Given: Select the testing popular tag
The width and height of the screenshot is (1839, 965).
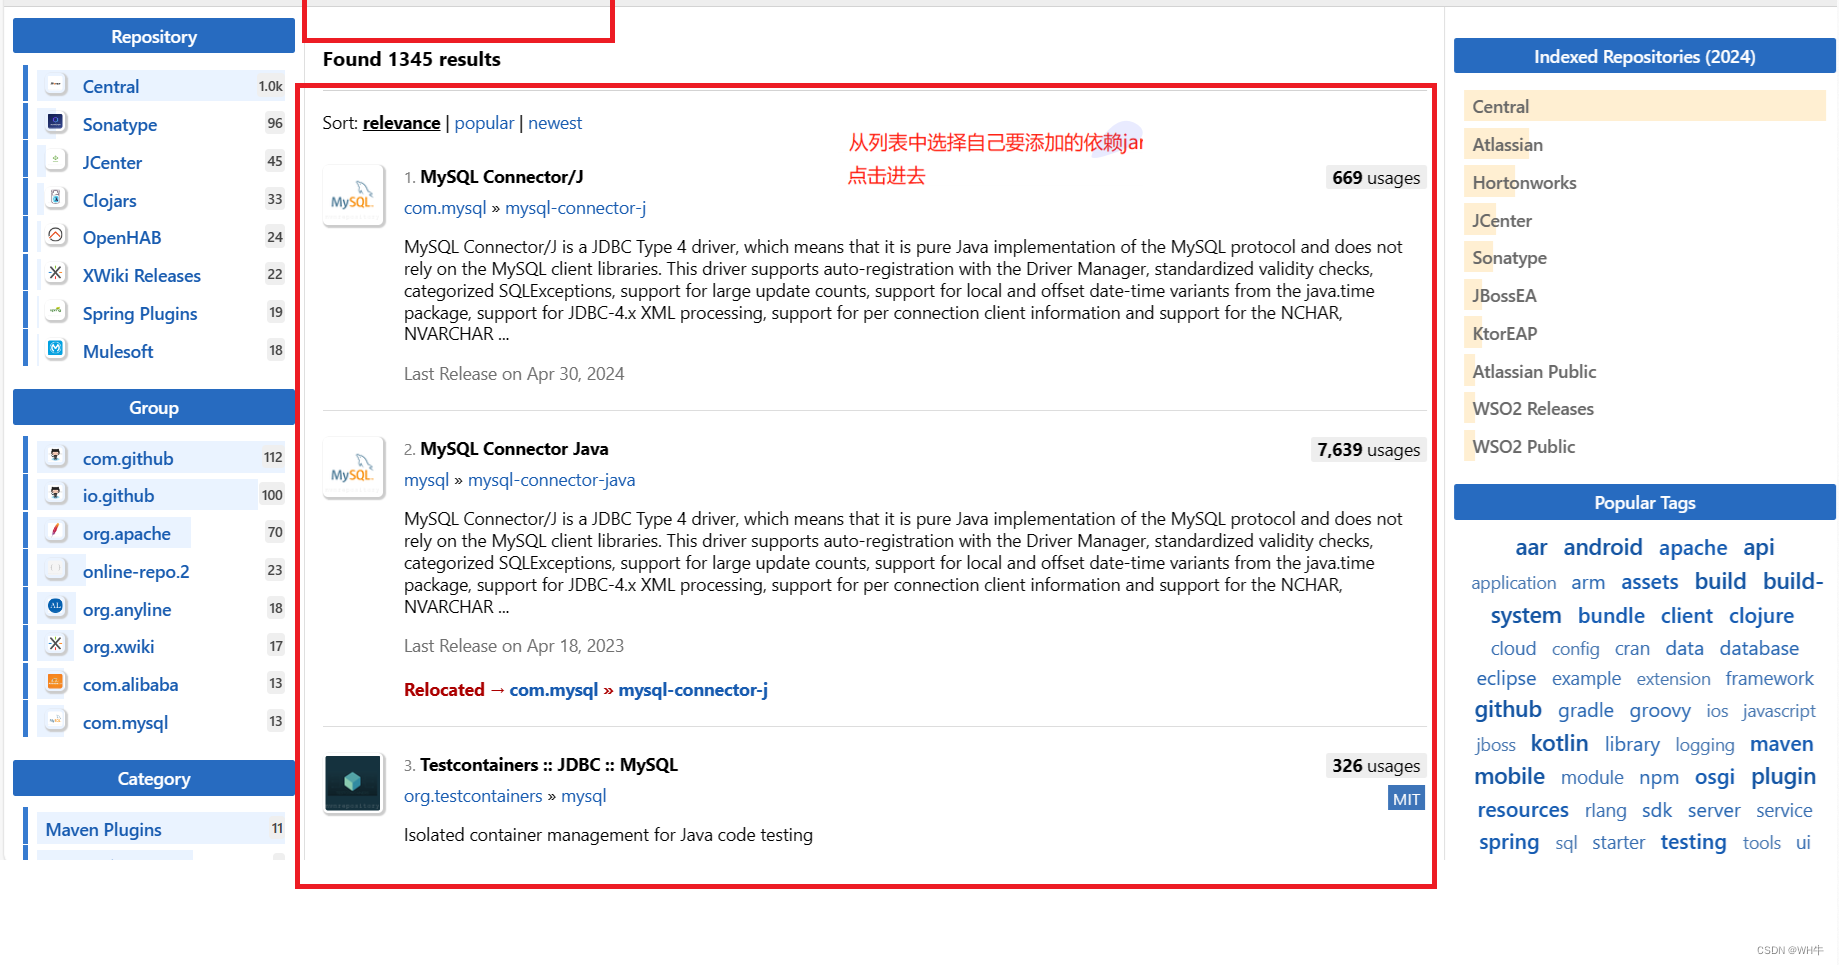Looking at the screenshot, I should click(x=1693, y=842).
